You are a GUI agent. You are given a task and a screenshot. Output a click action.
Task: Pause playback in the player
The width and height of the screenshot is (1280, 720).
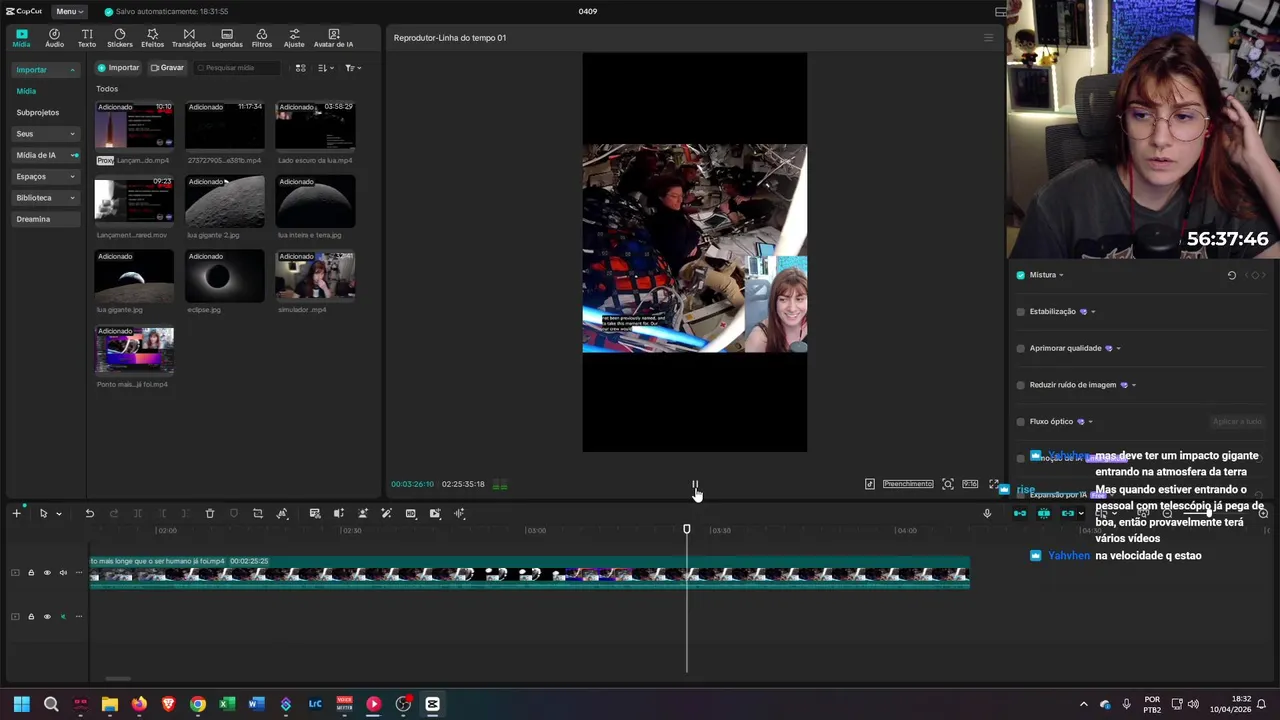click(x=695, y=484)
